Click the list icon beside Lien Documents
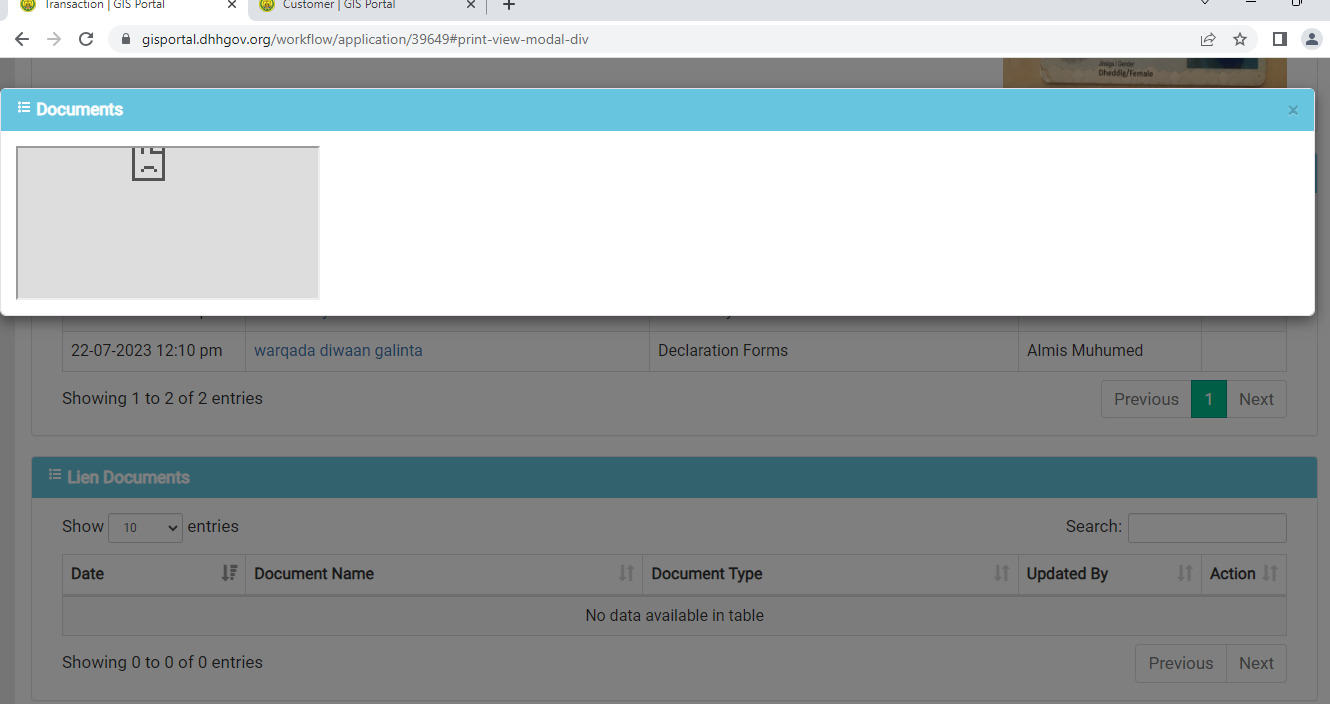This screenshot has width=1330, height=704. pyautogui.click(x=55, y=475)
